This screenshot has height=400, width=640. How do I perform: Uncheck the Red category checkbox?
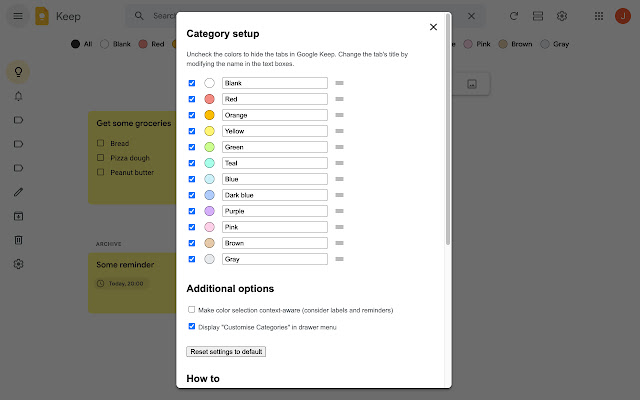point(192,99)
